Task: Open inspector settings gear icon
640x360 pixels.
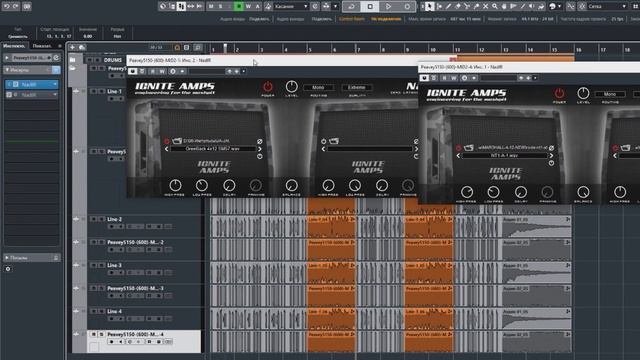Action: [8, 269]
